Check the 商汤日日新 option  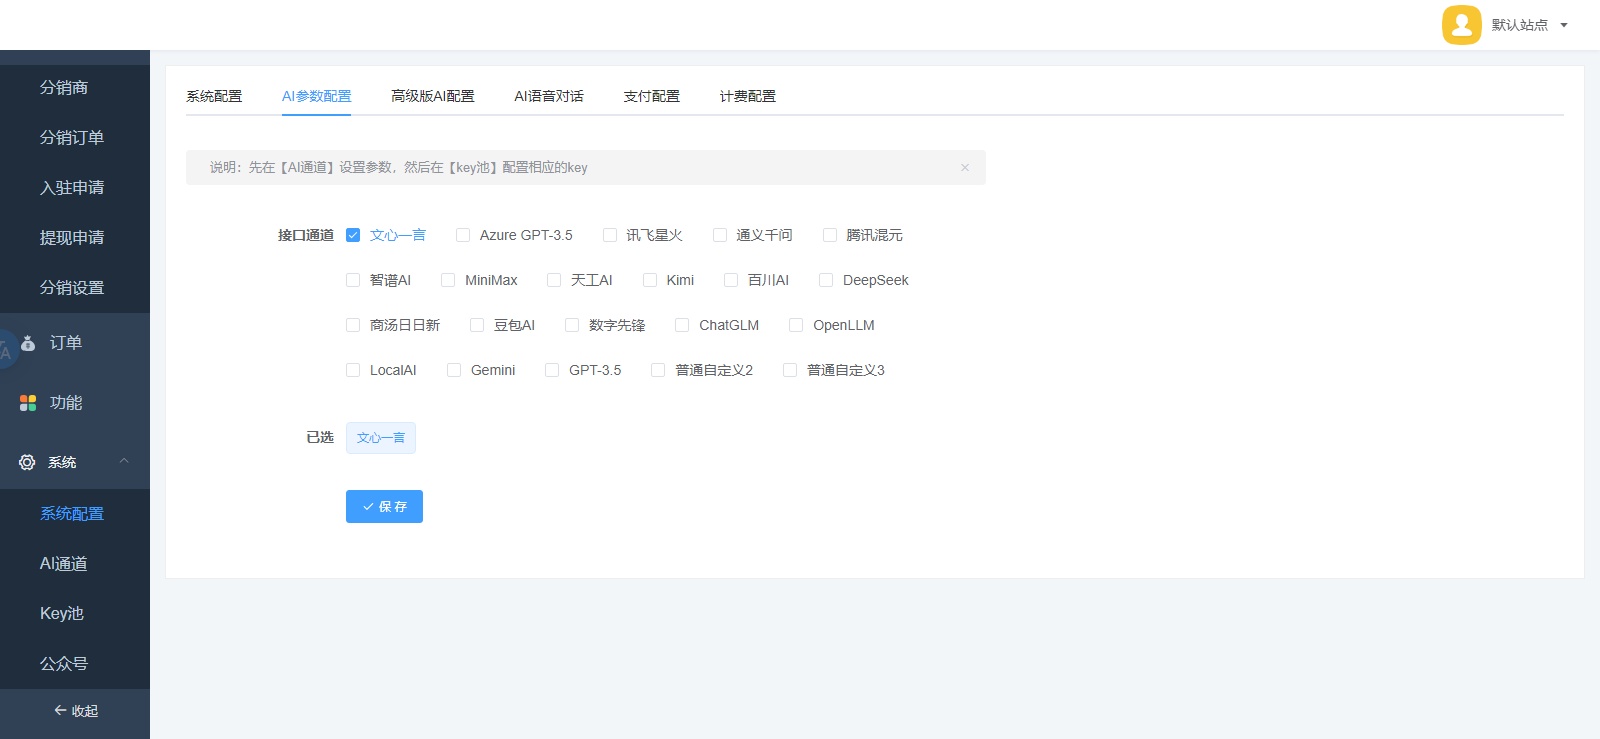353,325
